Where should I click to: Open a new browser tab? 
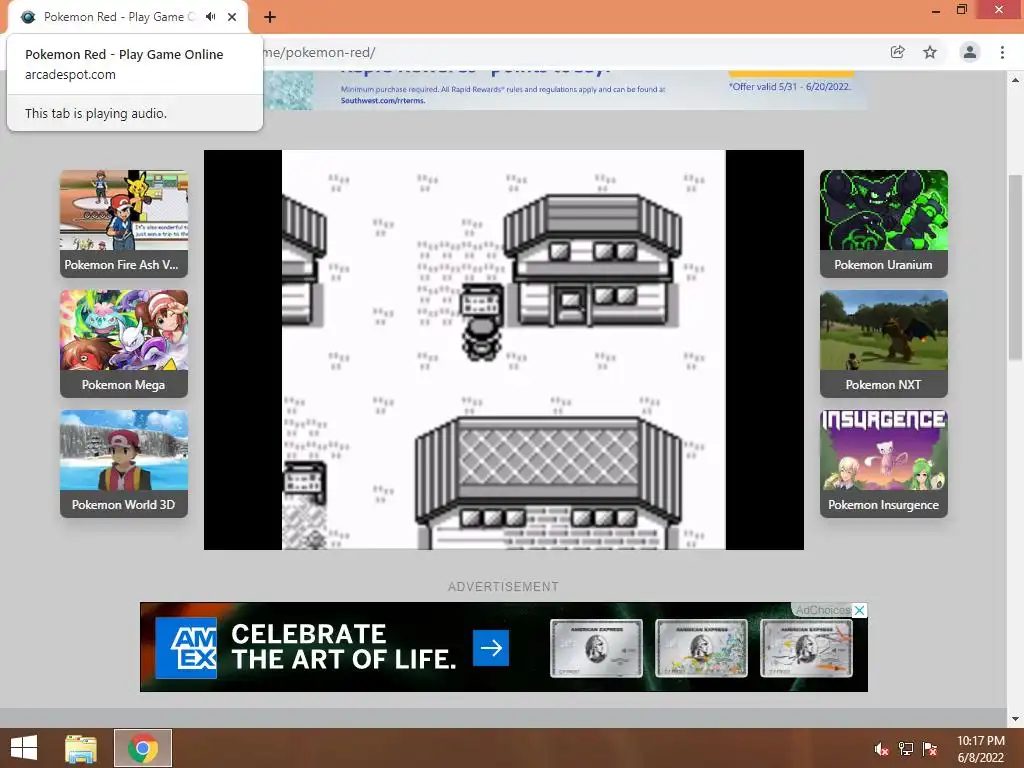(270, 17)
